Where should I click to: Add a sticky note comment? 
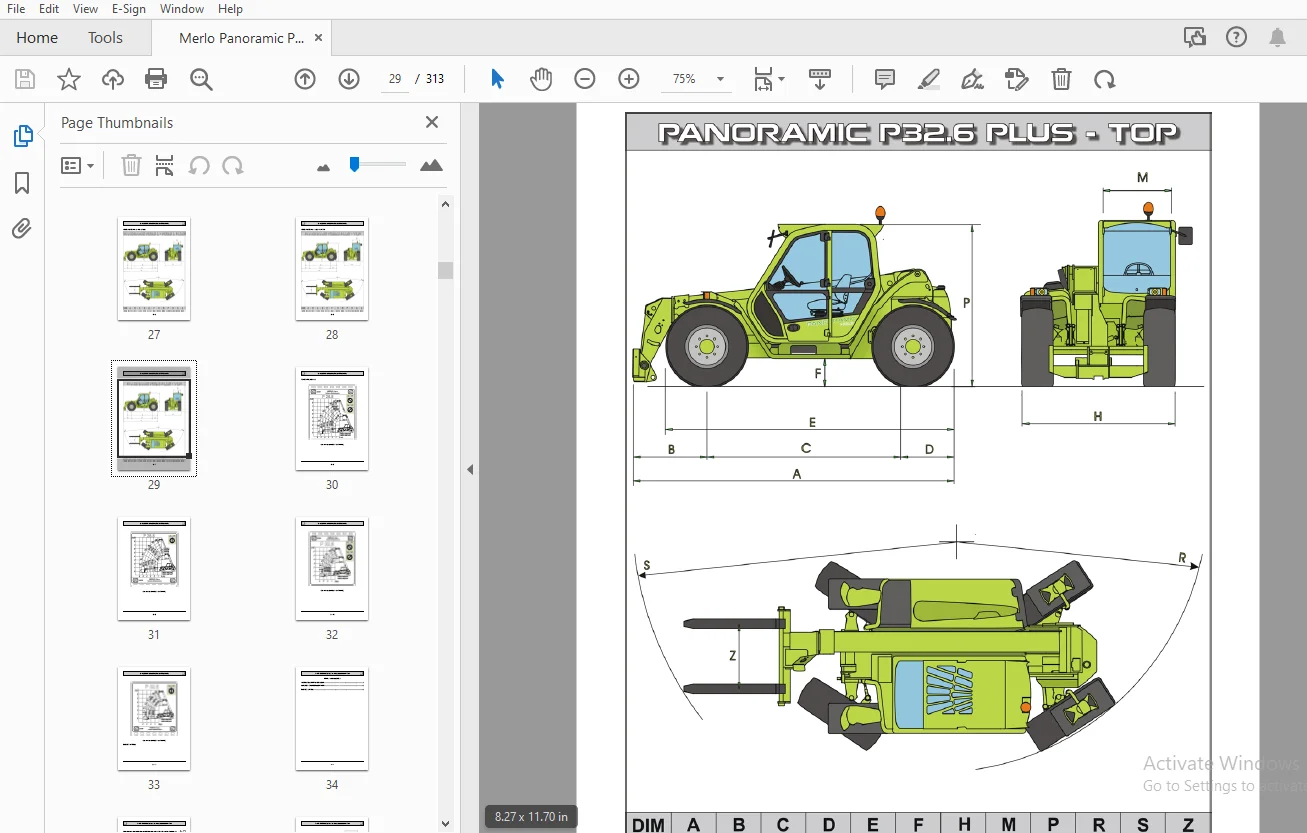coord(884,79)
